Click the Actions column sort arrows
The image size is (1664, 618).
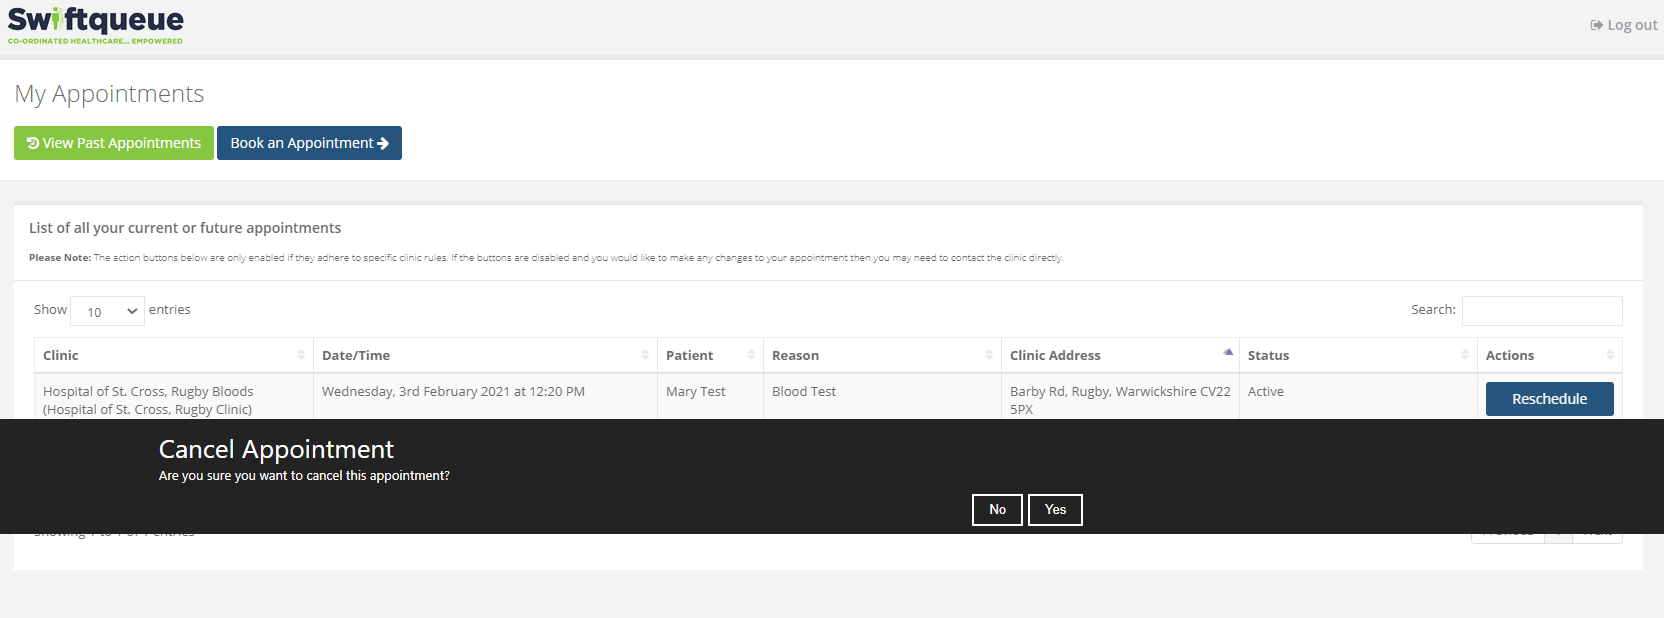click(1609, 355)
